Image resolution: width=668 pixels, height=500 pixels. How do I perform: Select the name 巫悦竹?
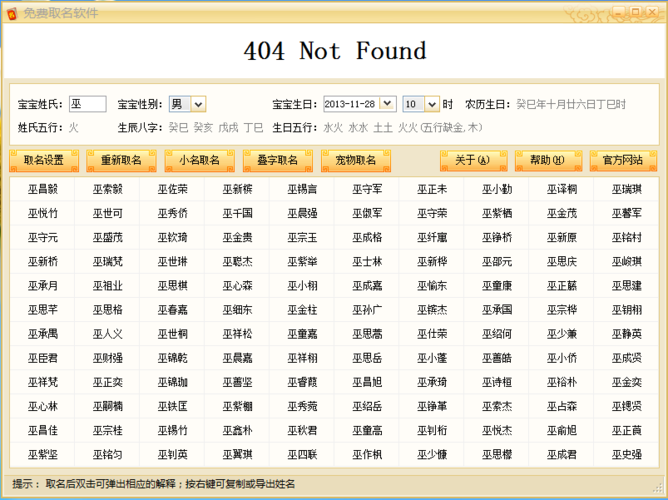click(43, 213)
